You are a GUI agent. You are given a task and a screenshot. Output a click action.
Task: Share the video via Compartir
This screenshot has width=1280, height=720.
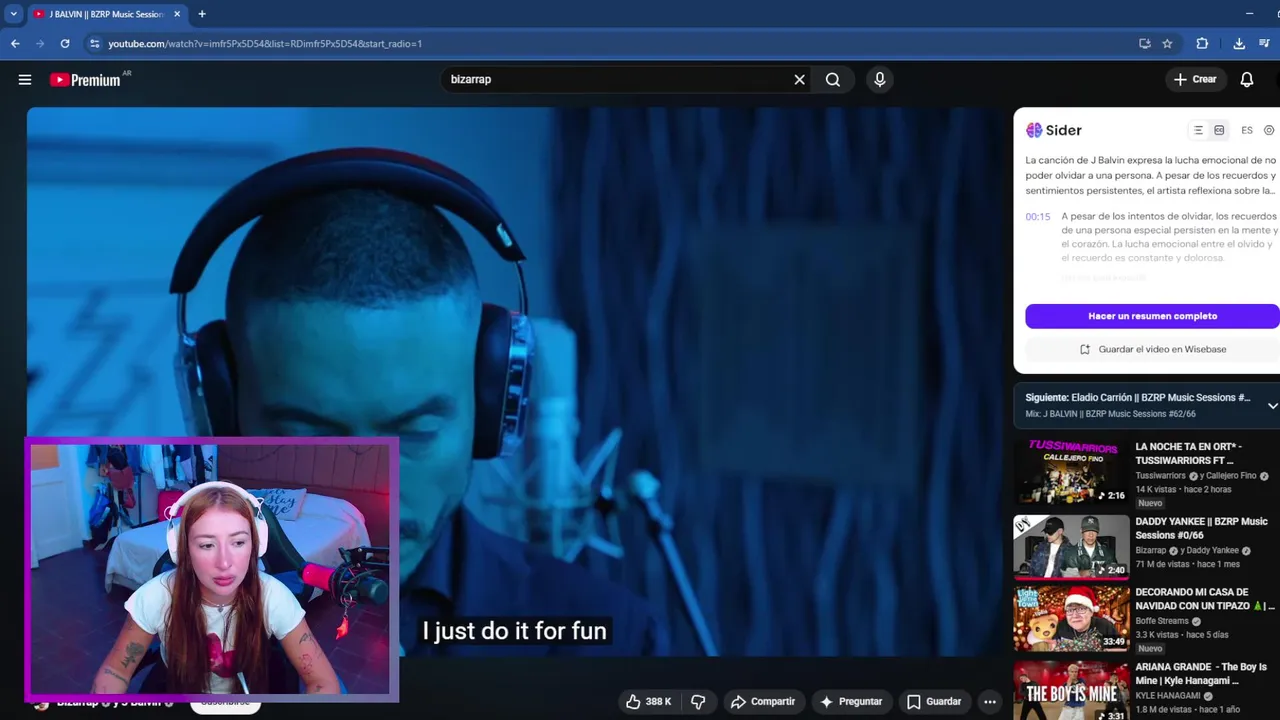762,702
